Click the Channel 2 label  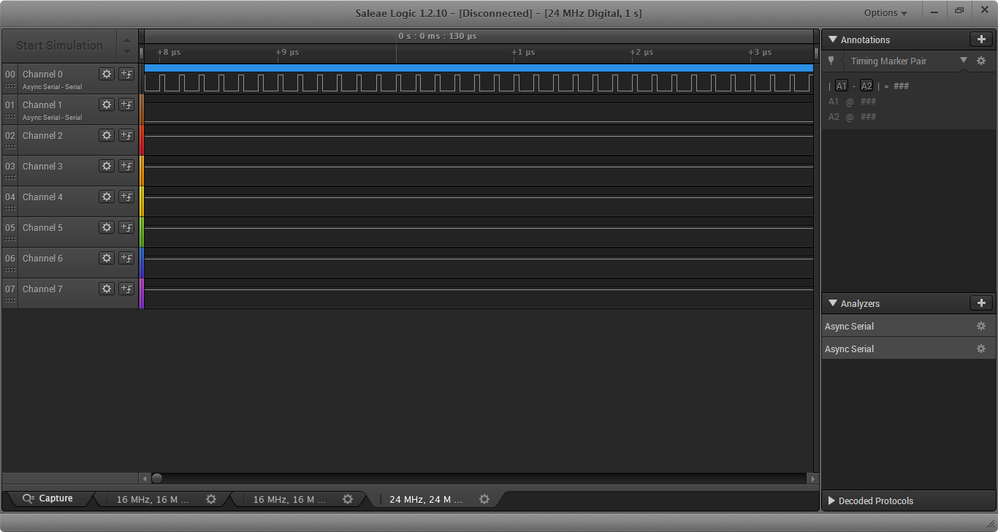[42, 135]
